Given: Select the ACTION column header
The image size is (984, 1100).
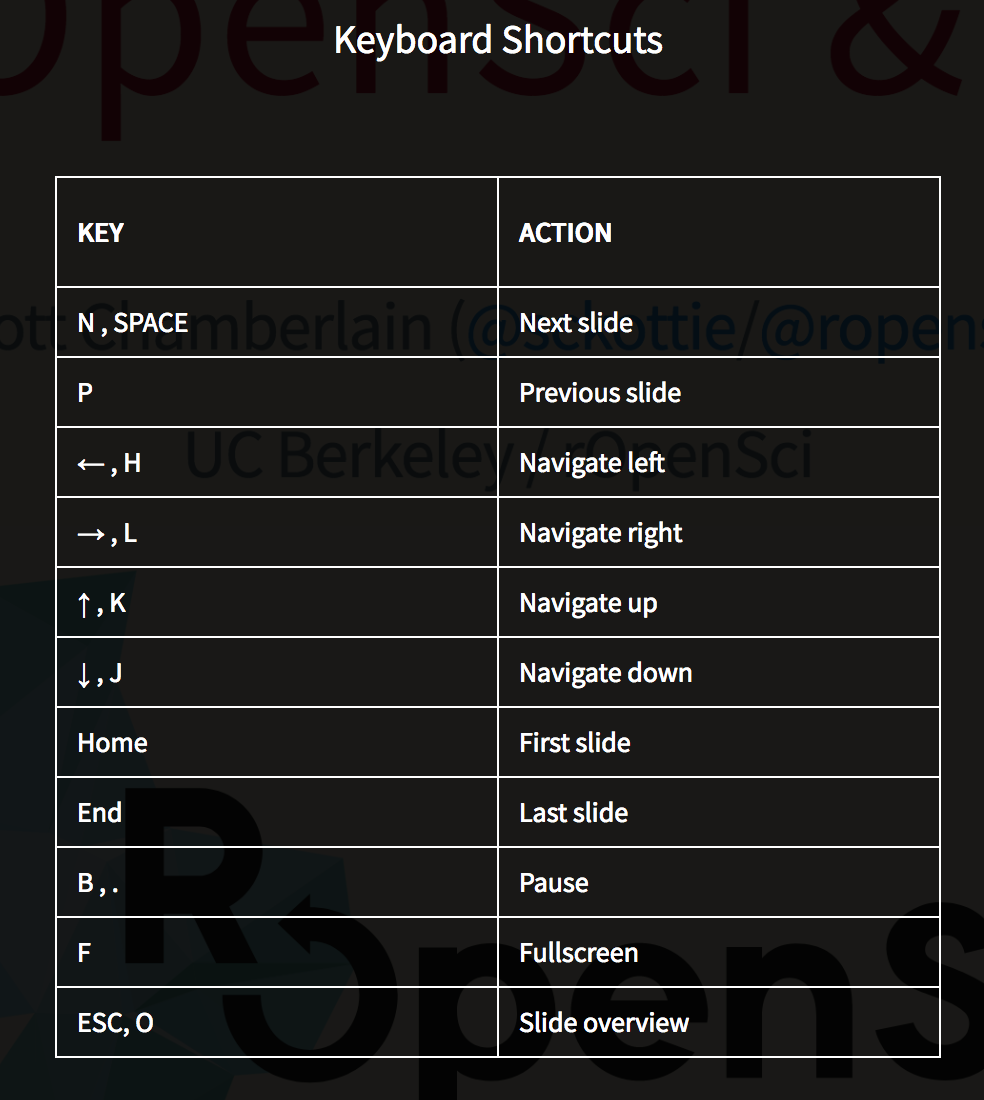Looking at the screenshot, I should coord(719,232).
